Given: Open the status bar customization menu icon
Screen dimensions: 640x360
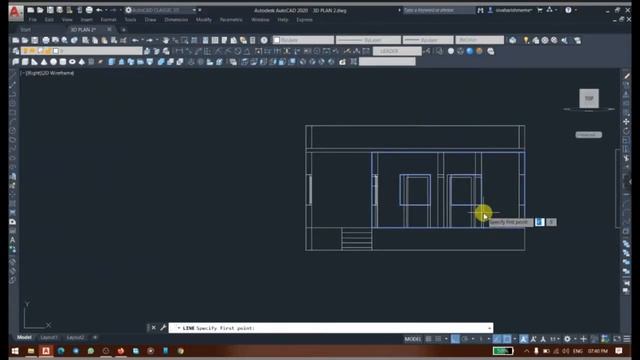Looking at the screenshot, I should pos(627,339).
